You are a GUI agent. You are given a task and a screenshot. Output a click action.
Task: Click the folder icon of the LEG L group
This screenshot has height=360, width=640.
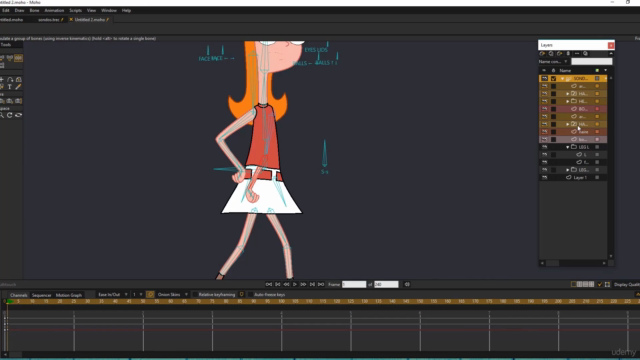point(574,147)
